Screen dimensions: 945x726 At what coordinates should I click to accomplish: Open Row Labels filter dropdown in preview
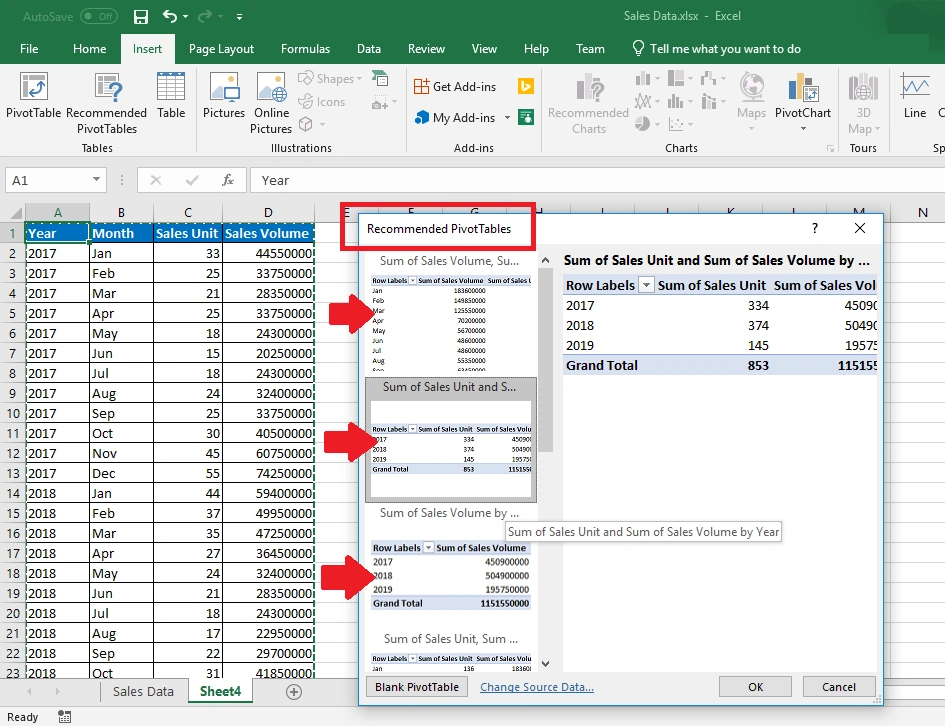tap(646, 285)
